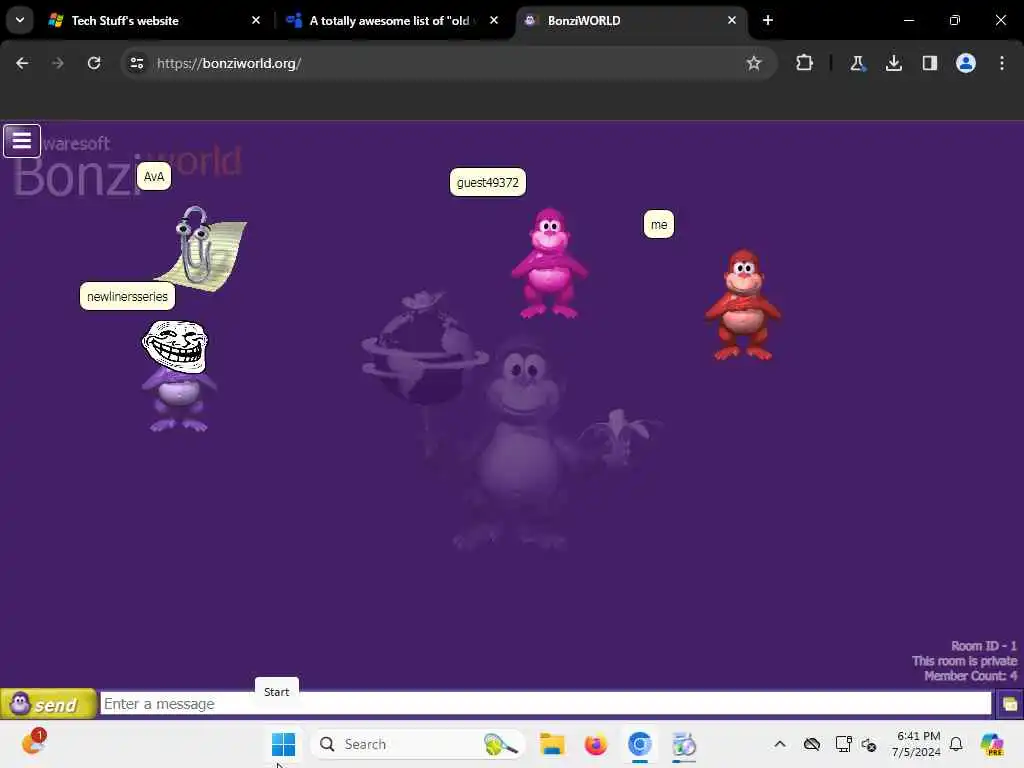This screenshot has height=768, width=1024.
Task: Focus the 'Enter a message' input field
Action: tap(545, 704)
